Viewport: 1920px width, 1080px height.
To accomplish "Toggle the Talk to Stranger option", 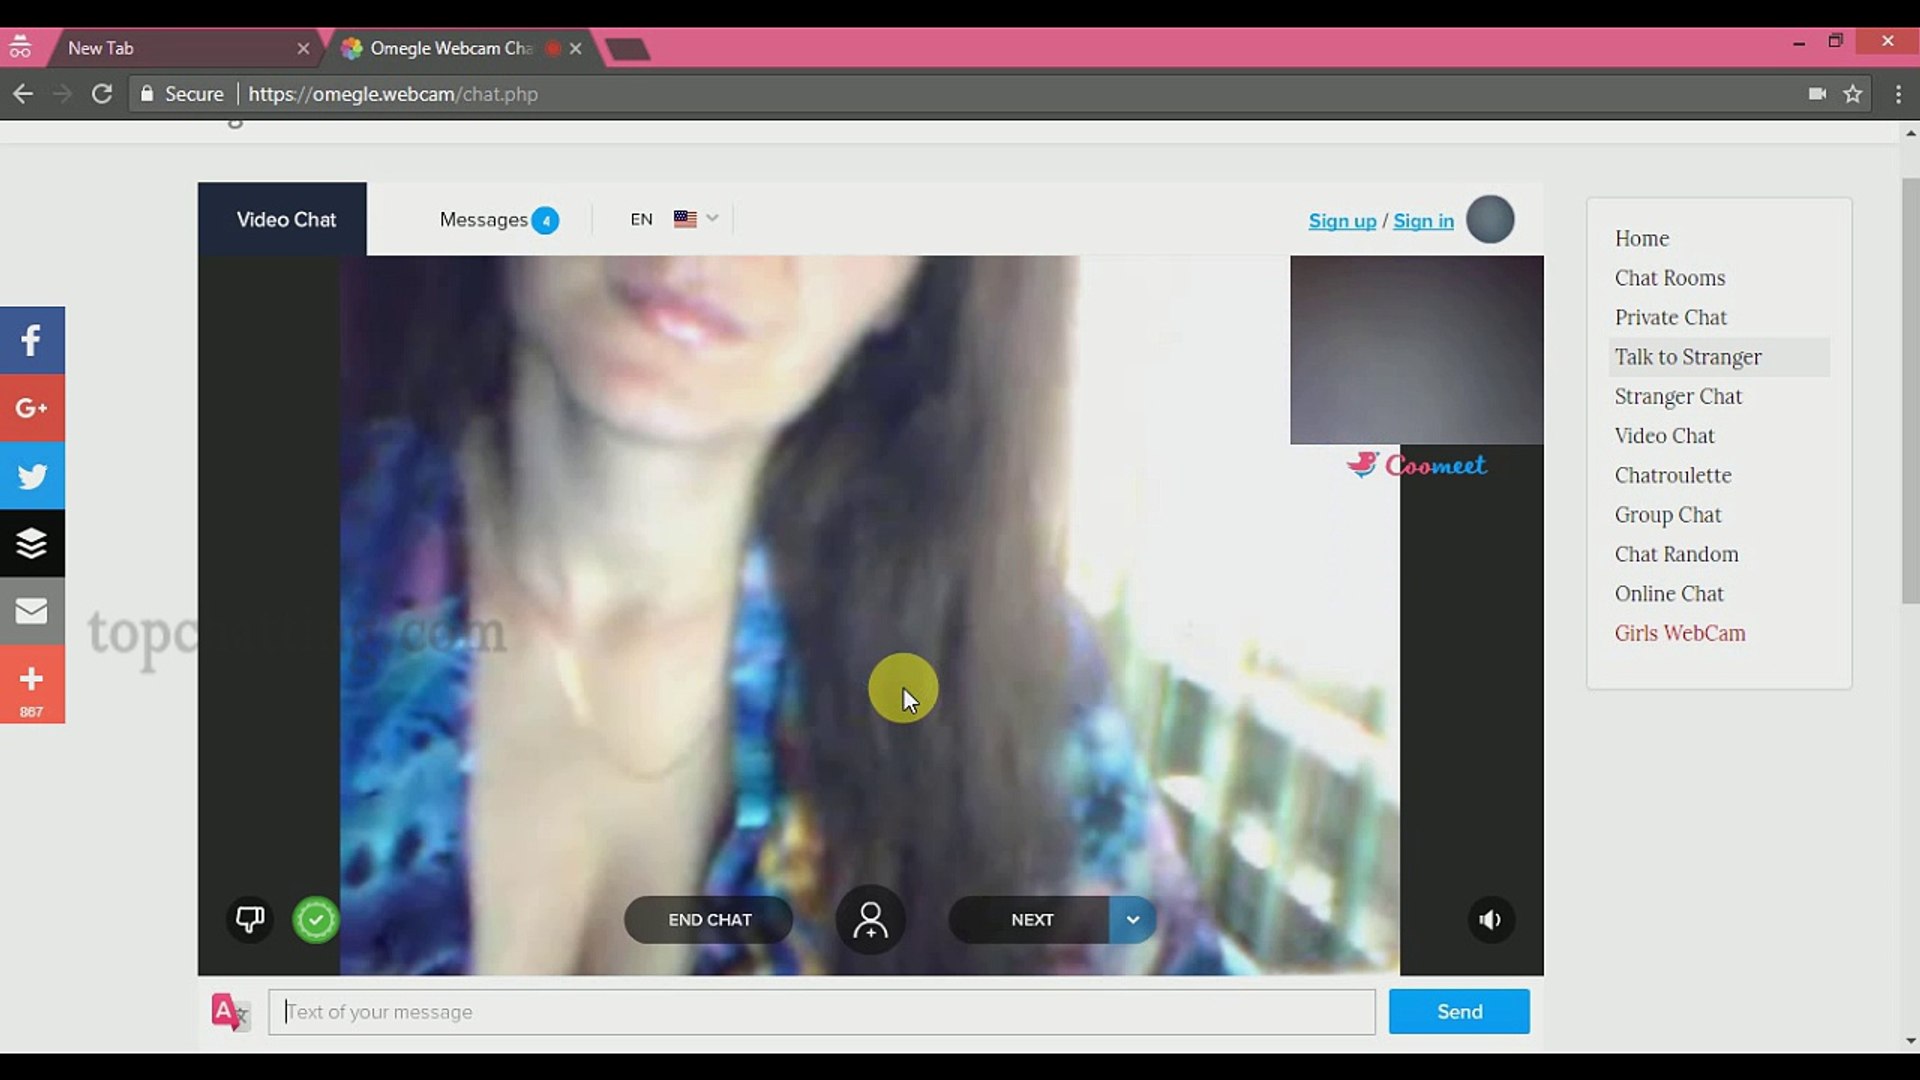I will tap(1687, 356).
